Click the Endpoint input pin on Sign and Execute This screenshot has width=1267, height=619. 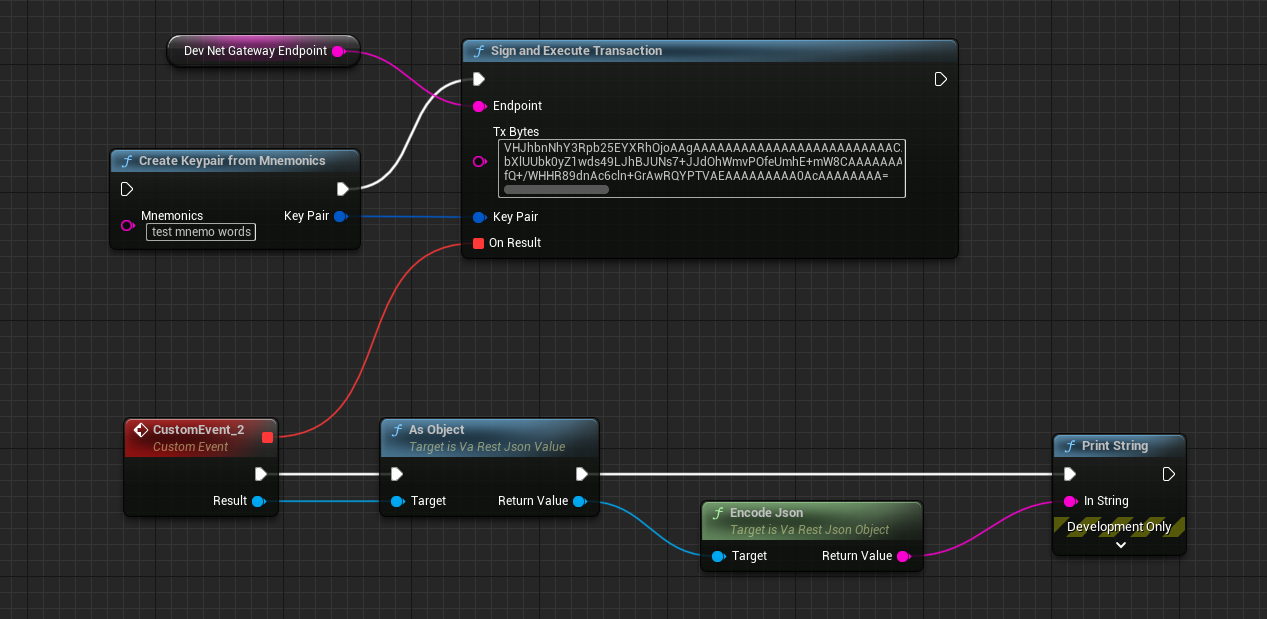pyautogui.click(x=479, y=106)
